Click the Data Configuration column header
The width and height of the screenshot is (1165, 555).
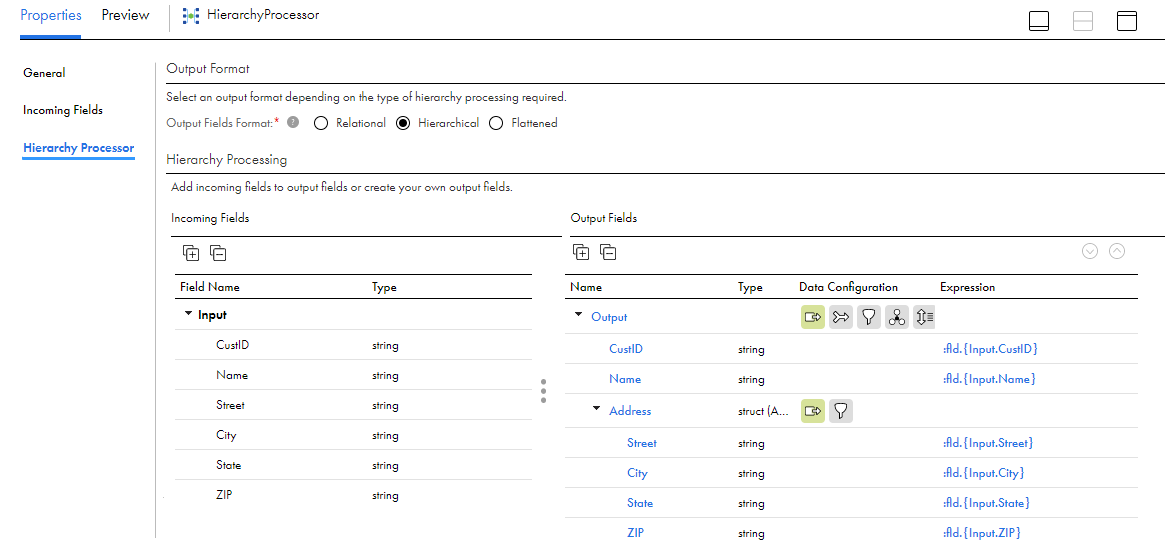click(848, 287)
